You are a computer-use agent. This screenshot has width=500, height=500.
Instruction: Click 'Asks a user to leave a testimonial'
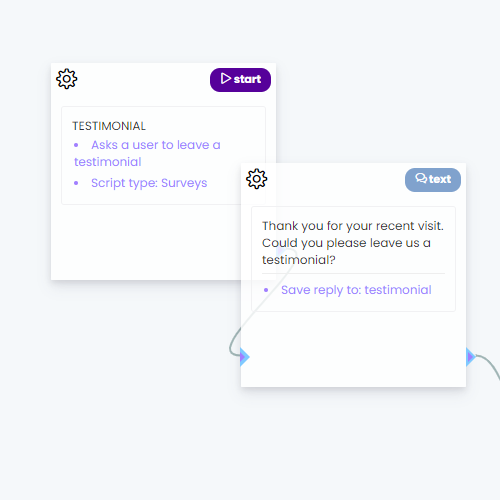(147, 153)
